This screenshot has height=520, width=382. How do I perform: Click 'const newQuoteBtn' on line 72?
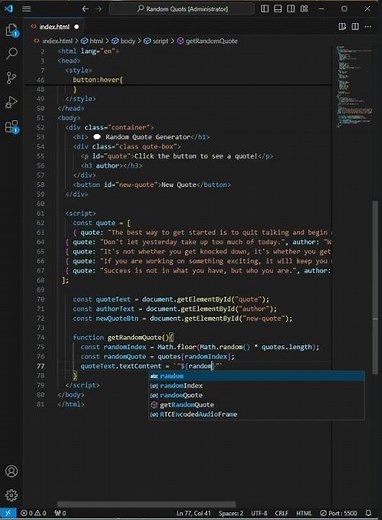click(x=106, y=318)
